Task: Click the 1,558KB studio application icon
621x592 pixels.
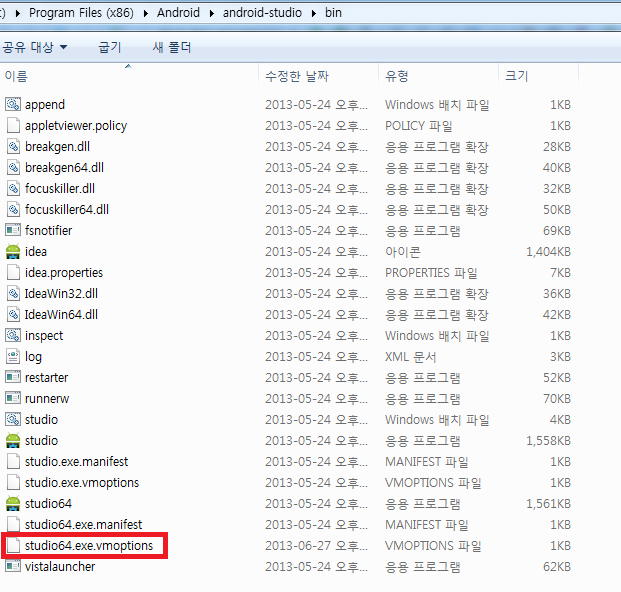Action: pos(13,440)
